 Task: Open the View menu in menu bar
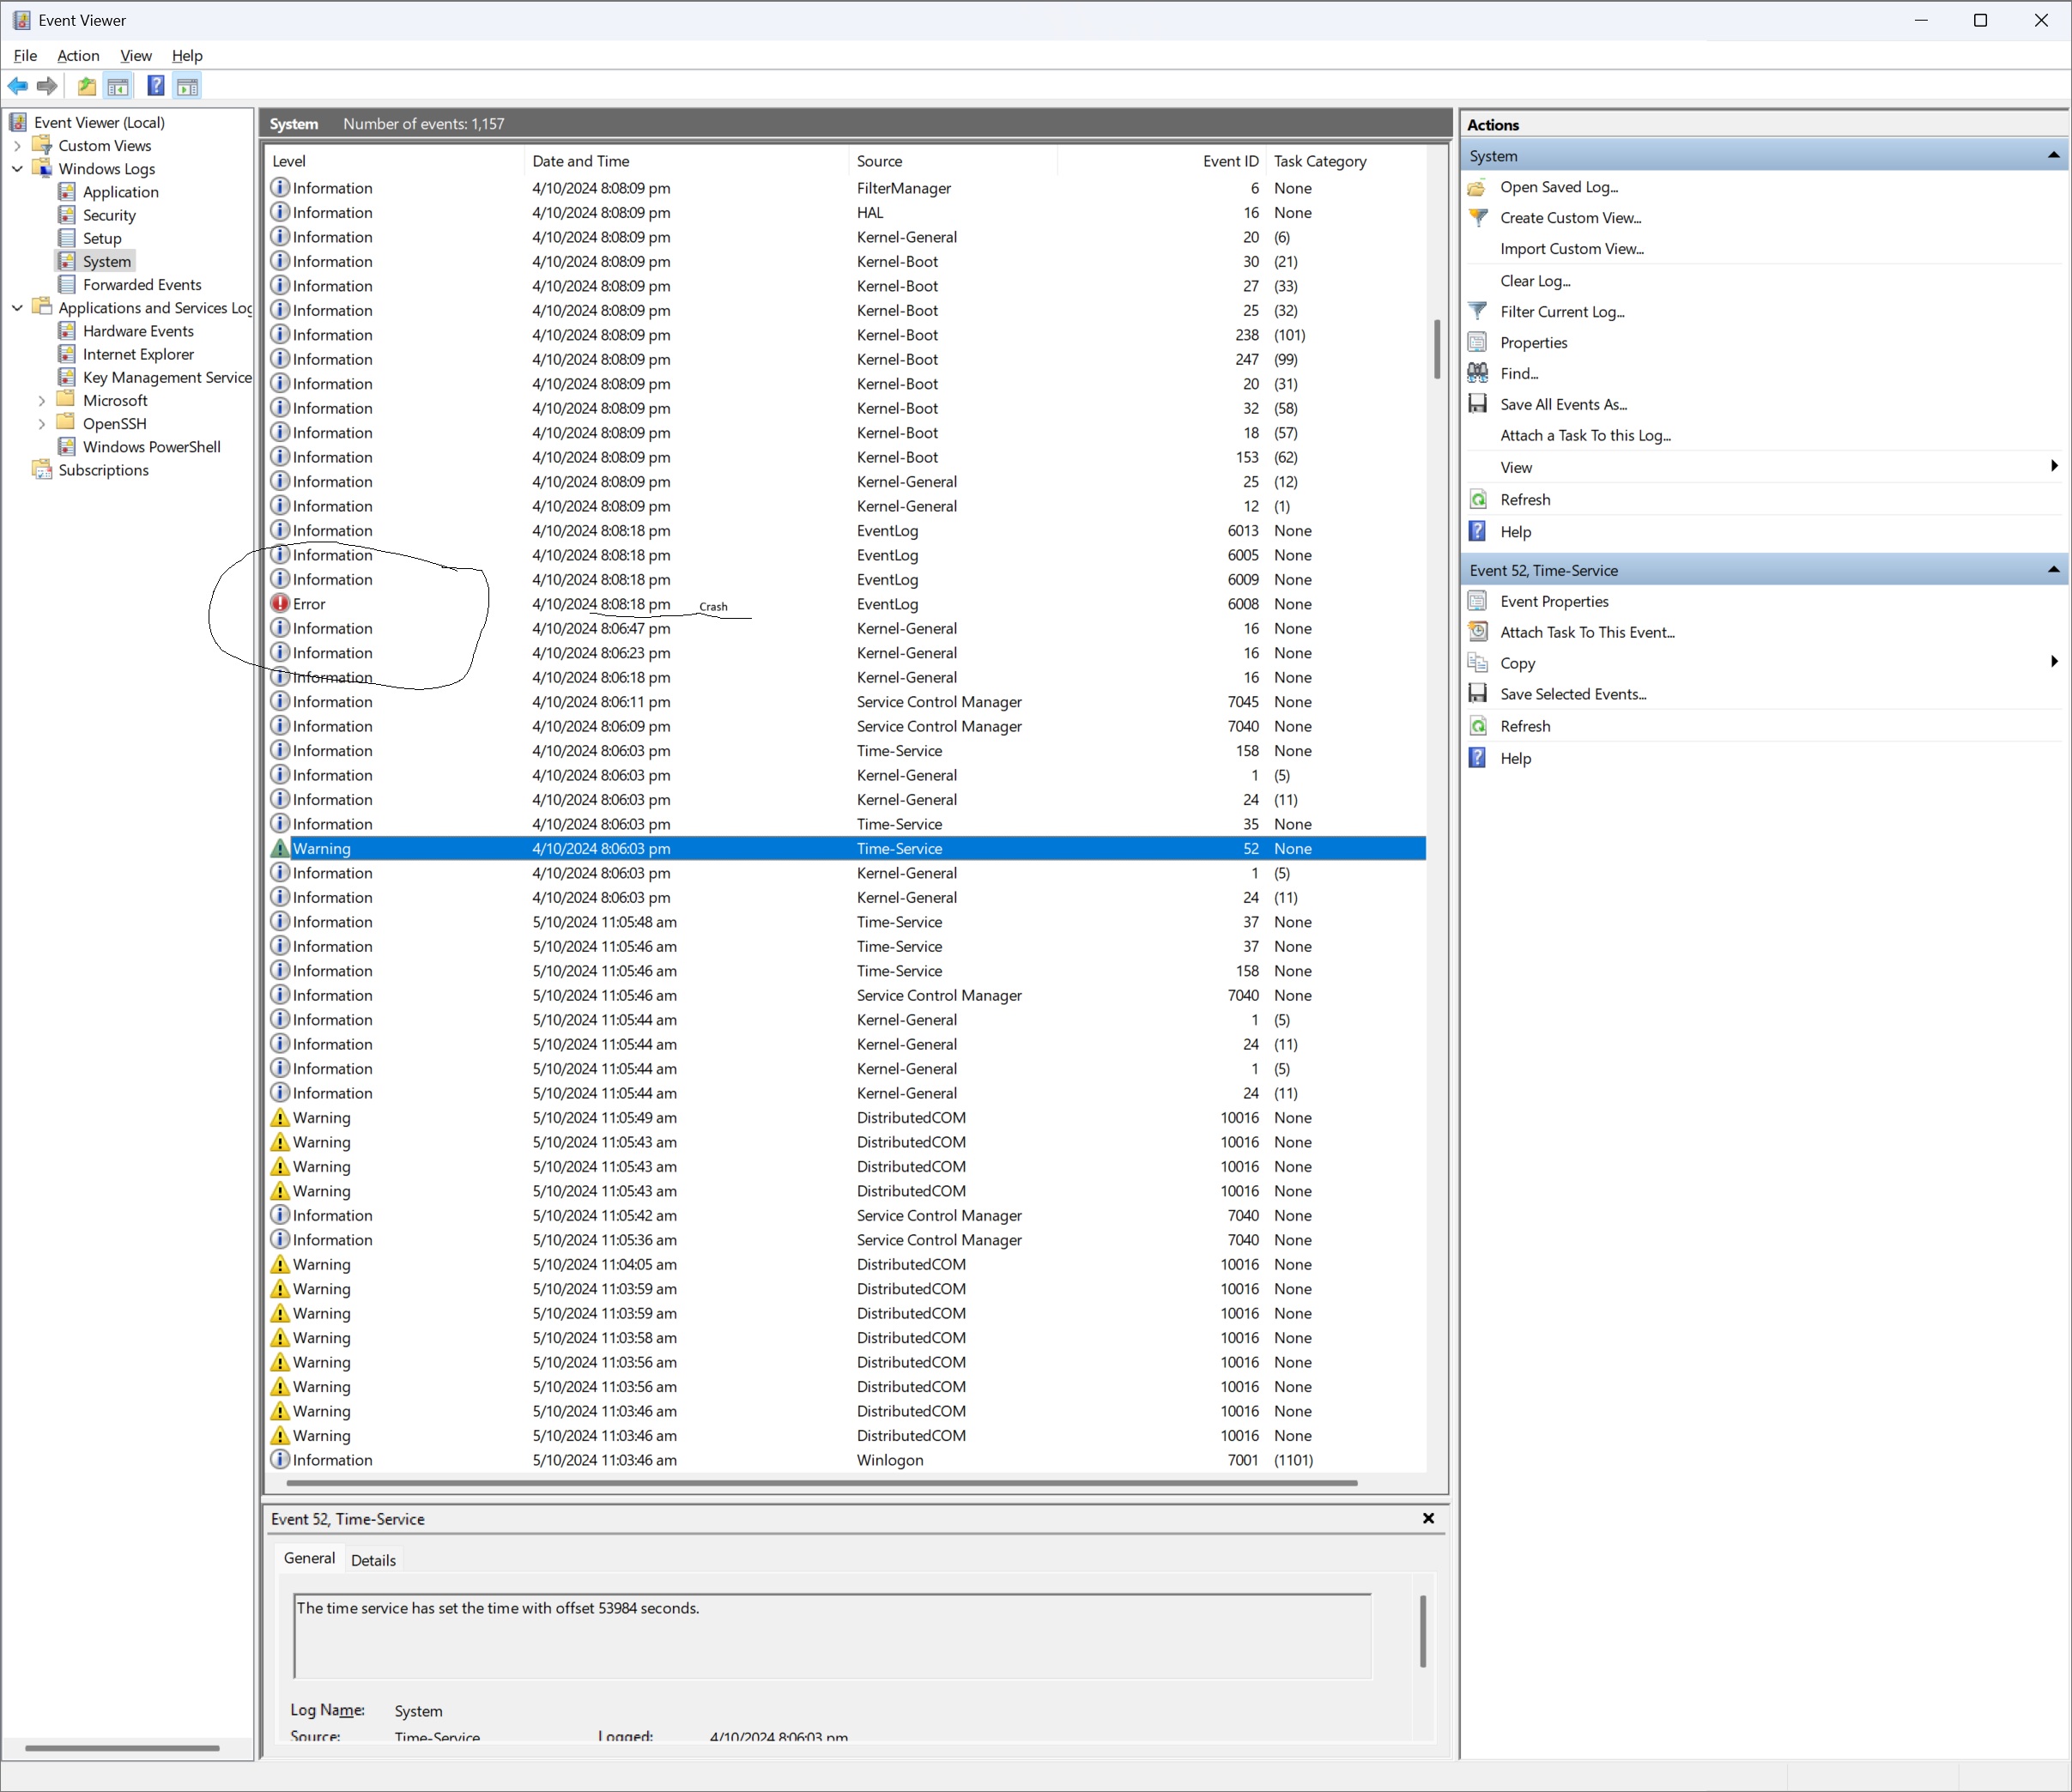tap(136, 56)
